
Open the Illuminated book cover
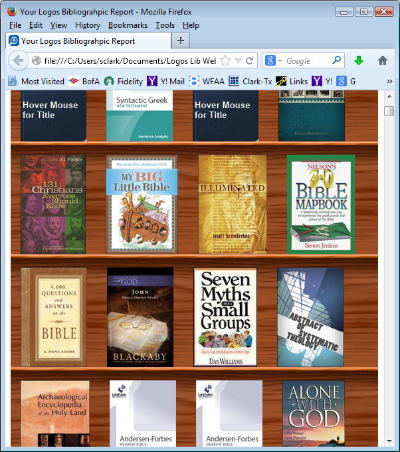232,204
